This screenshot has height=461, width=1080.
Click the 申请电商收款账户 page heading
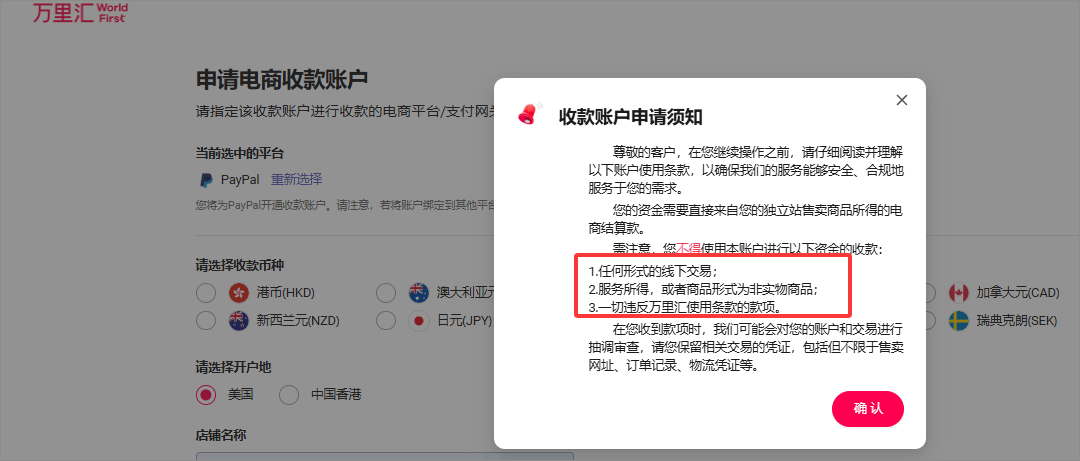point(282,79)
